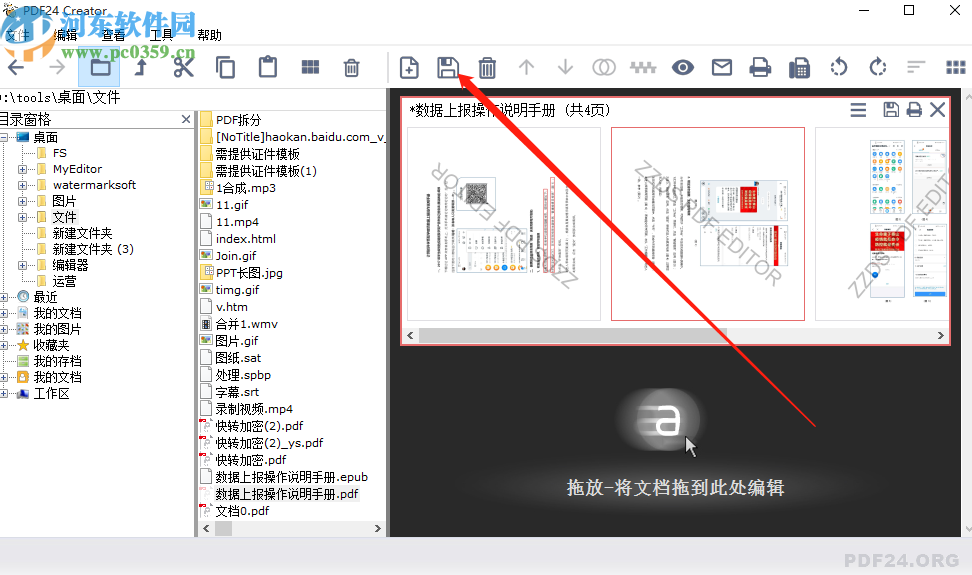The width and height of the screenshot is (972, 575).
Task: Rotate page clockwise icon
Action: tap(878, 67)
